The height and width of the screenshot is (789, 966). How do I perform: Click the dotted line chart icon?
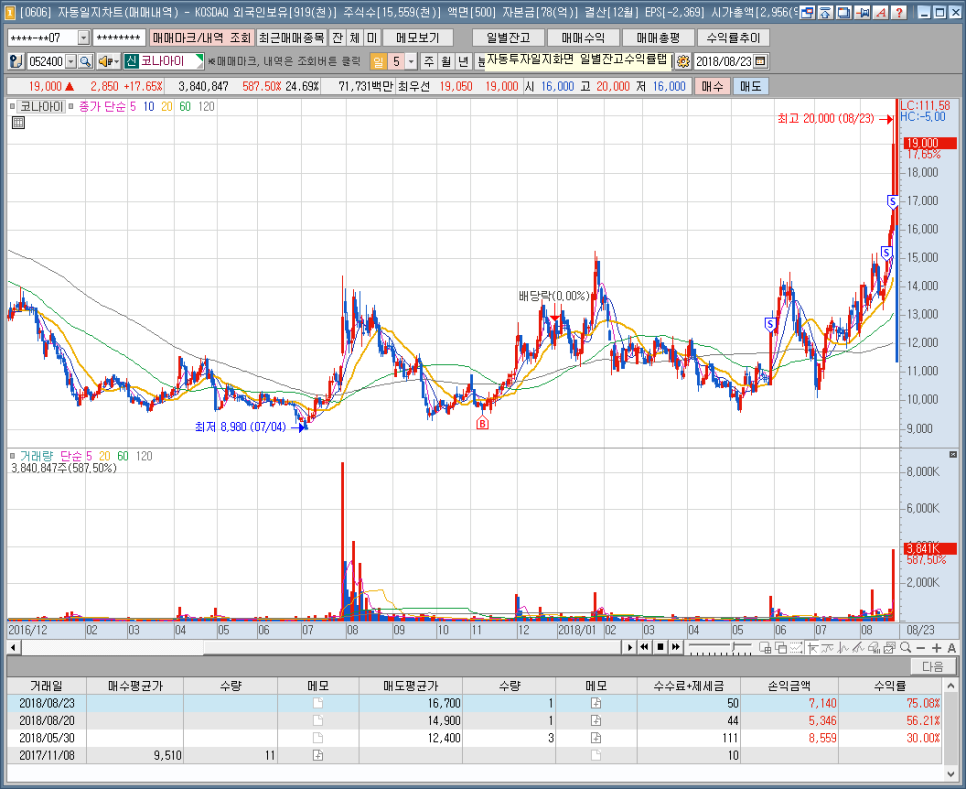pyautogui.click(x=796, y=648)
